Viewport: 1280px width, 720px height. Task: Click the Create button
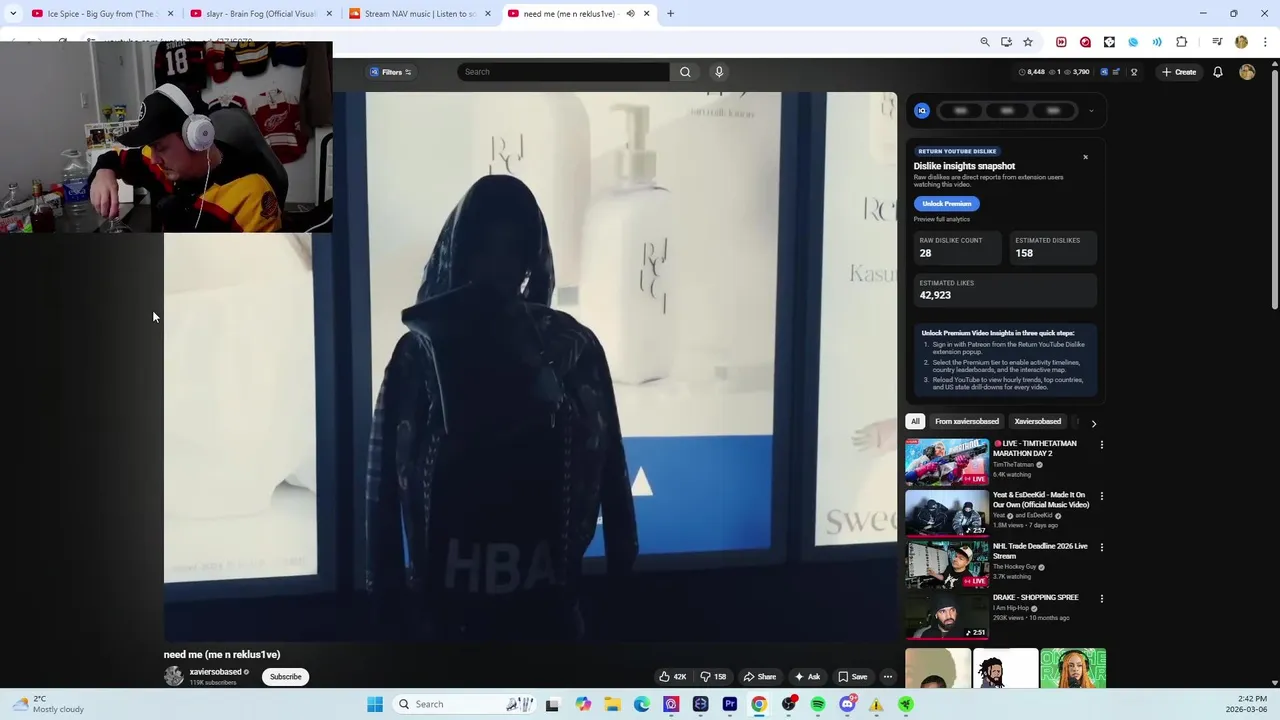1179,72
